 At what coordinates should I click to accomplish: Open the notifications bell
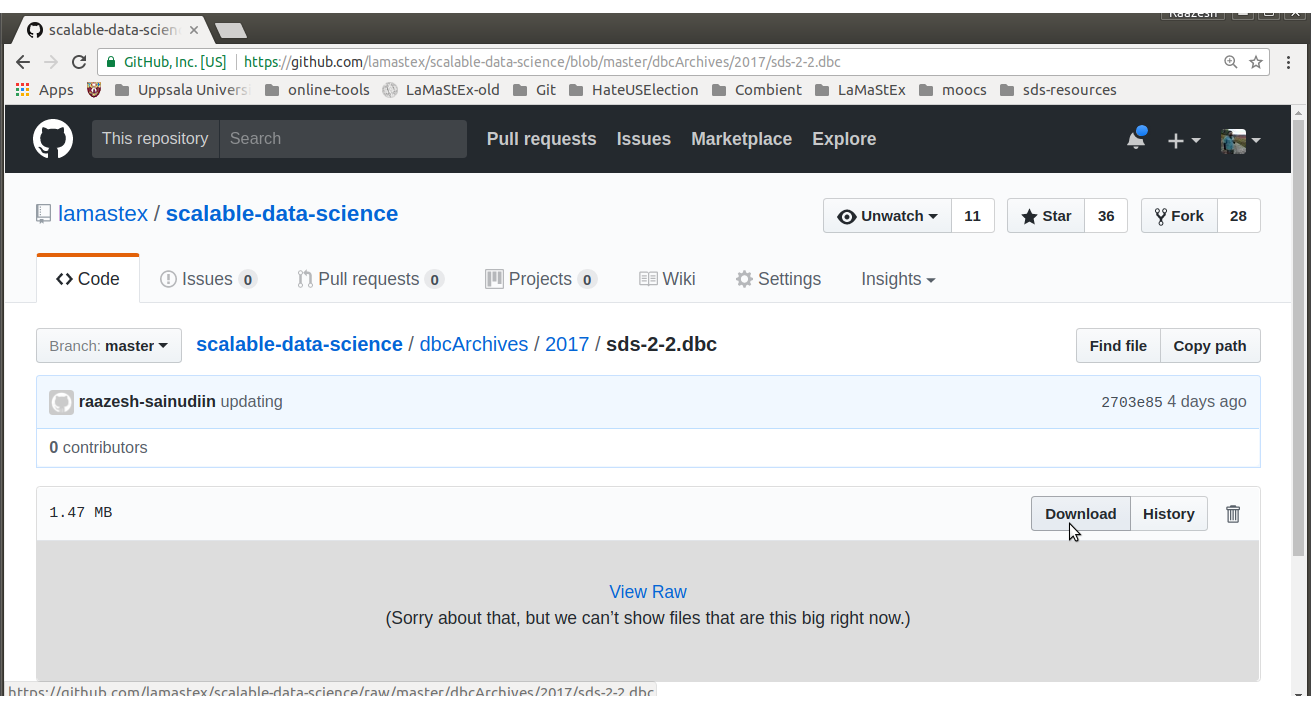1136,139
